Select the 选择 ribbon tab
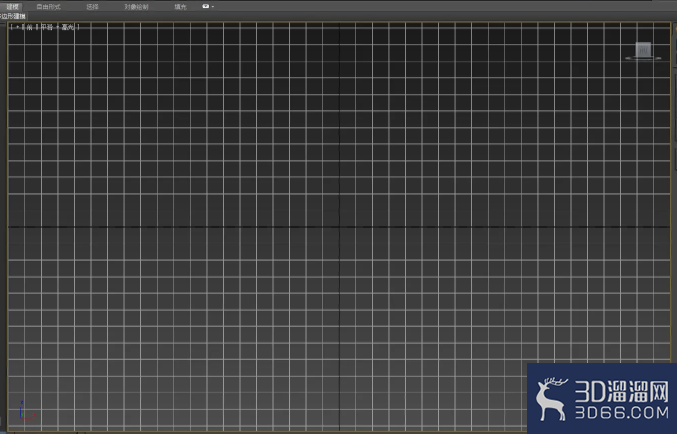The width and height of the screenshot is (677, 434). pos(92,7)
